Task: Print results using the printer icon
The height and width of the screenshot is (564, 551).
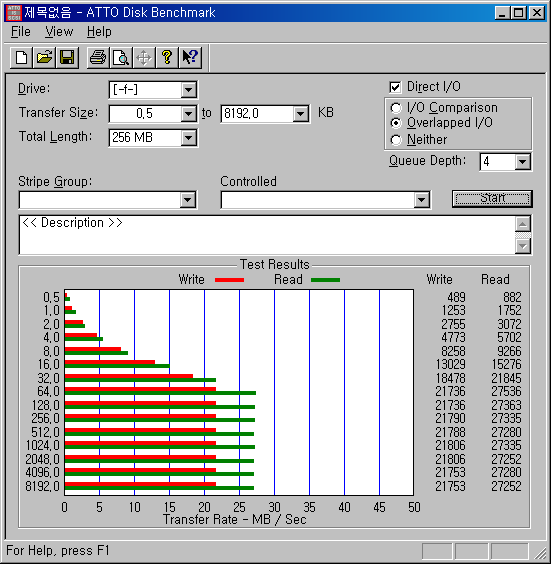Action: (x=98, y=58)
